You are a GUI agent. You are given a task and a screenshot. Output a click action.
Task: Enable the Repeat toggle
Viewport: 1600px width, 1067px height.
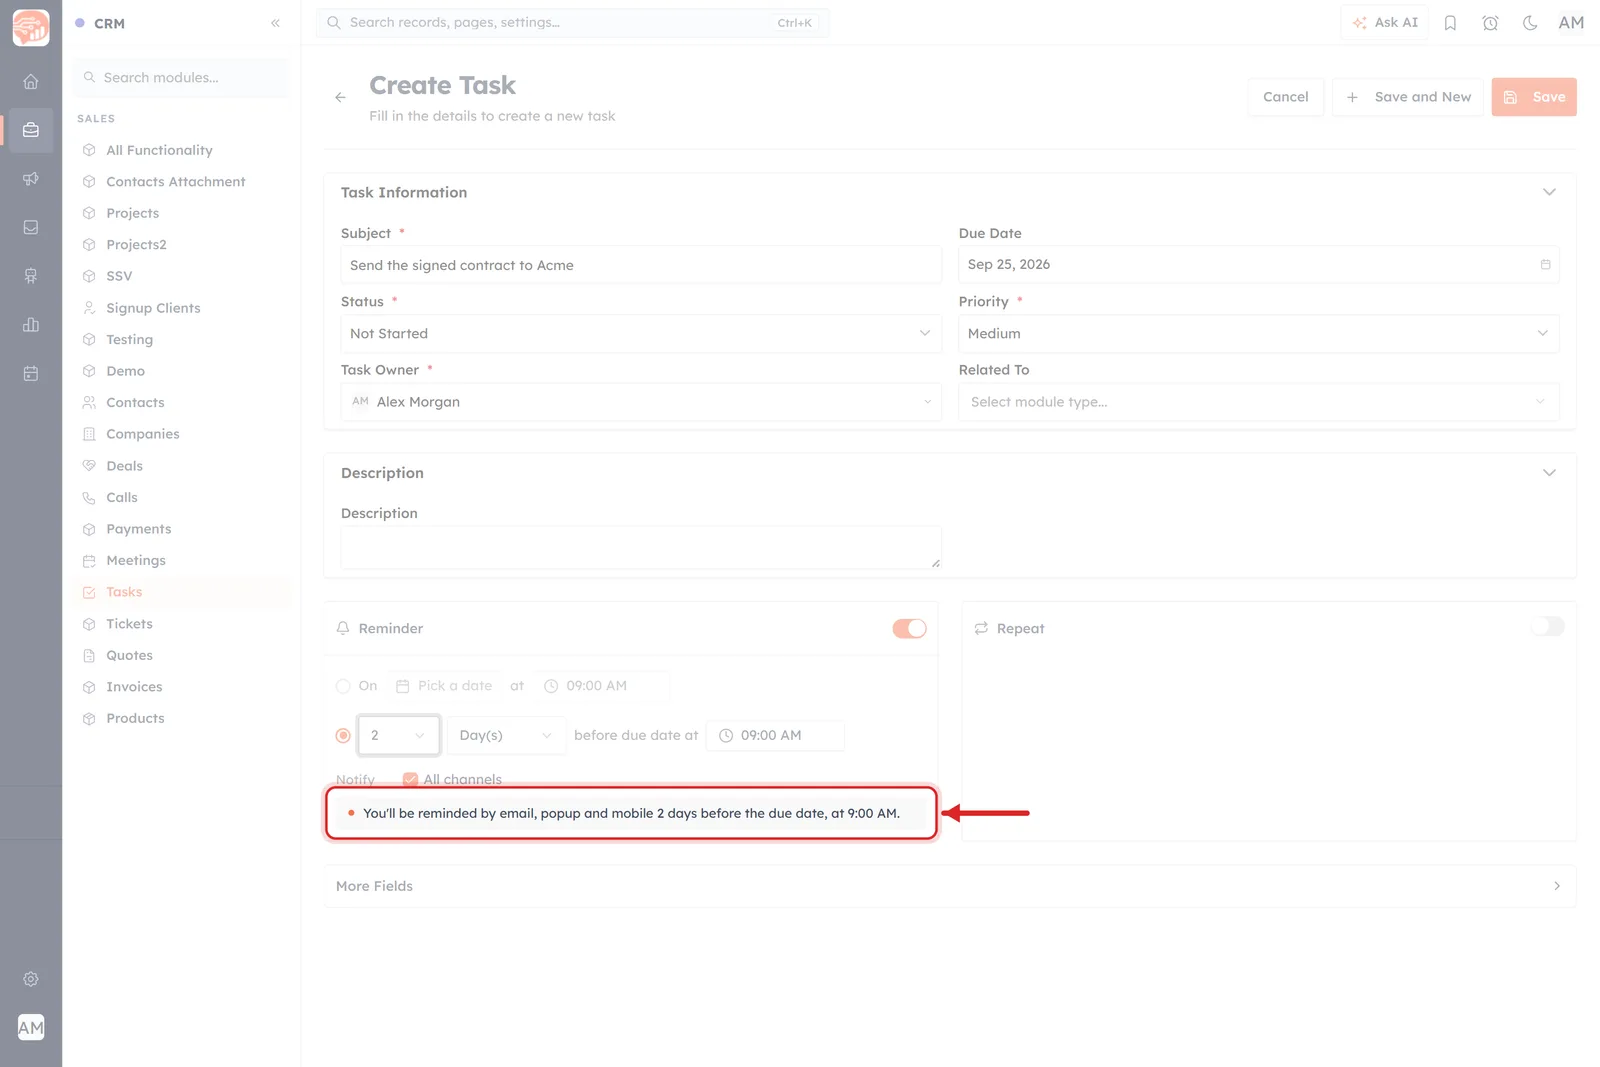click(1547, 627)
